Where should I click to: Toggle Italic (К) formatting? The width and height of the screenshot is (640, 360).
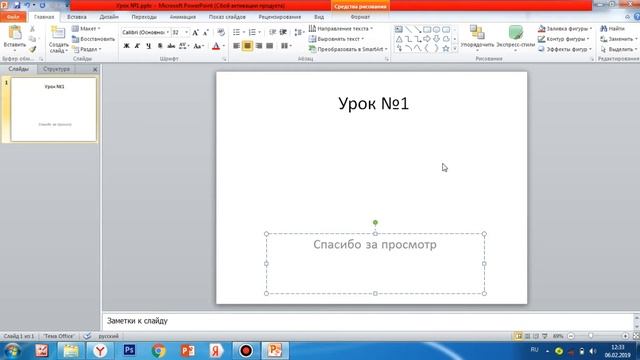(x=137, y=46)
